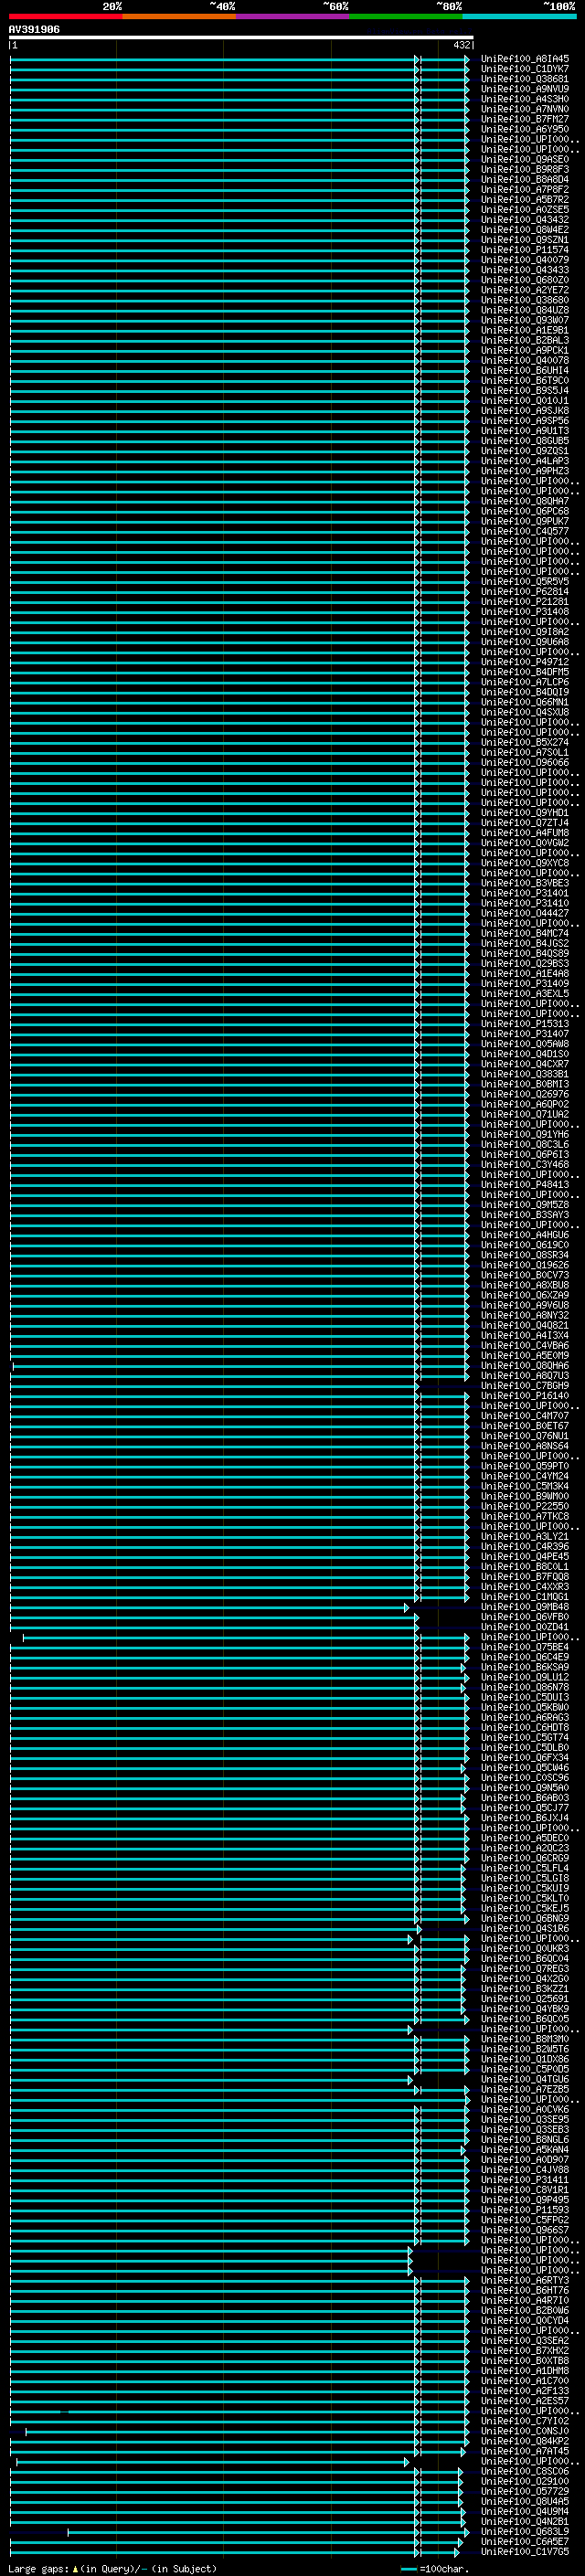Select hit label UniRef100_A8NY32
The width and height of the screenshot is (585, 2576).
click(x=525, y=1315)
